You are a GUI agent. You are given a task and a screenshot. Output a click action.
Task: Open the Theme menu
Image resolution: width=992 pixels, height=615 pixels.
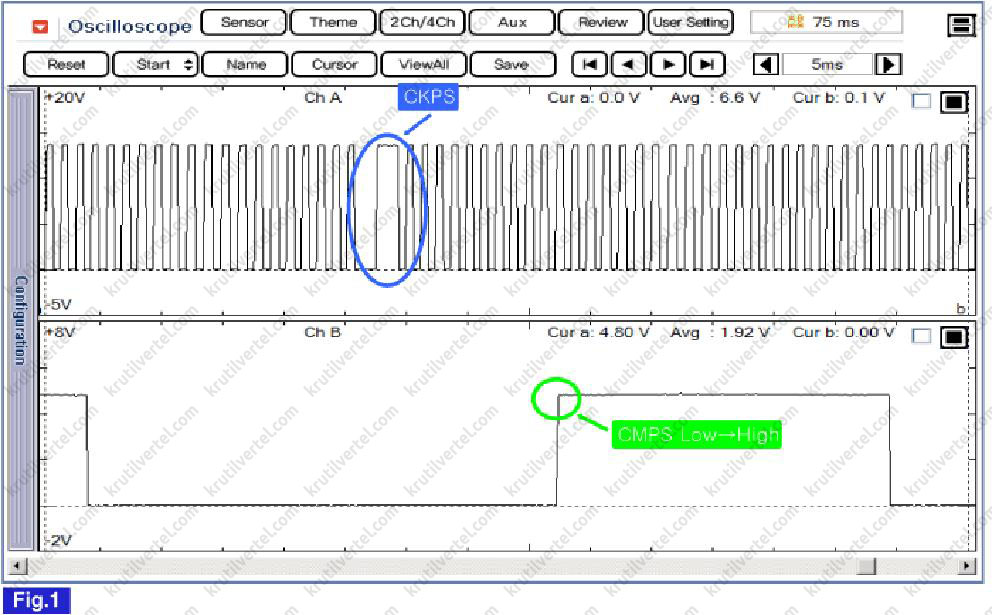coord(333,22)
